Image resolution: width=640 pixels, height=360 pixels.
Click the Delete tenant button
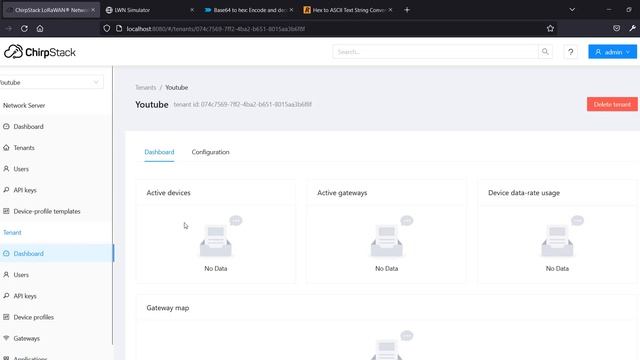pyautogui.click(x=612, y=104)
